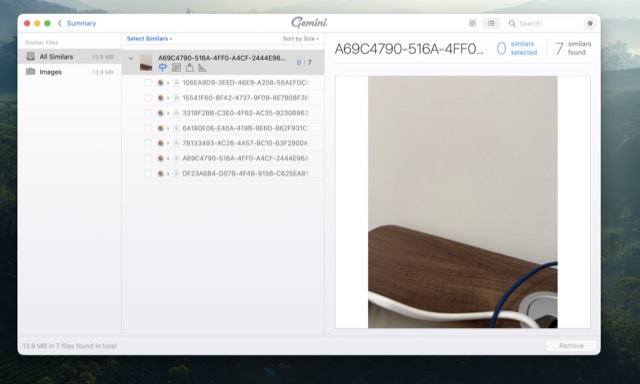The image size is (640, 384).
Task: Collapse the A69C4790 group
Action: (x=131, y=58)
